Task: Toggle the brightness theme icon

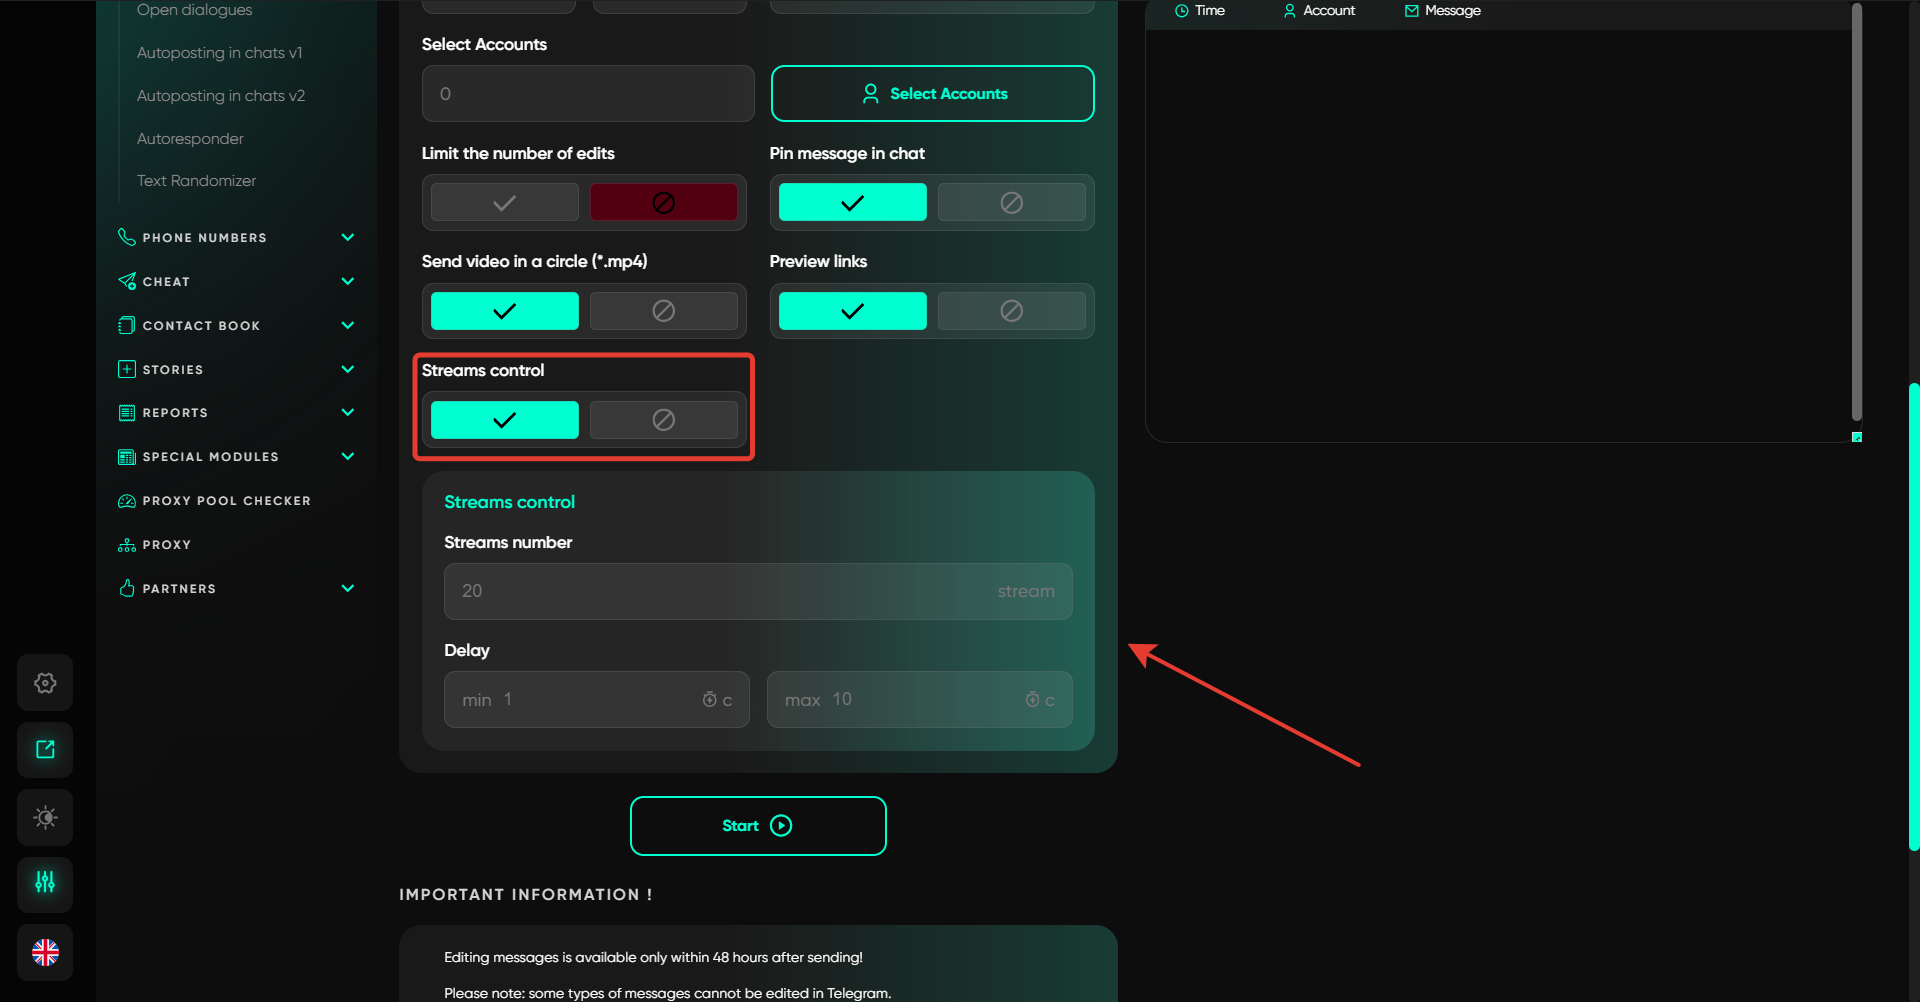Action: click(45, 817)
